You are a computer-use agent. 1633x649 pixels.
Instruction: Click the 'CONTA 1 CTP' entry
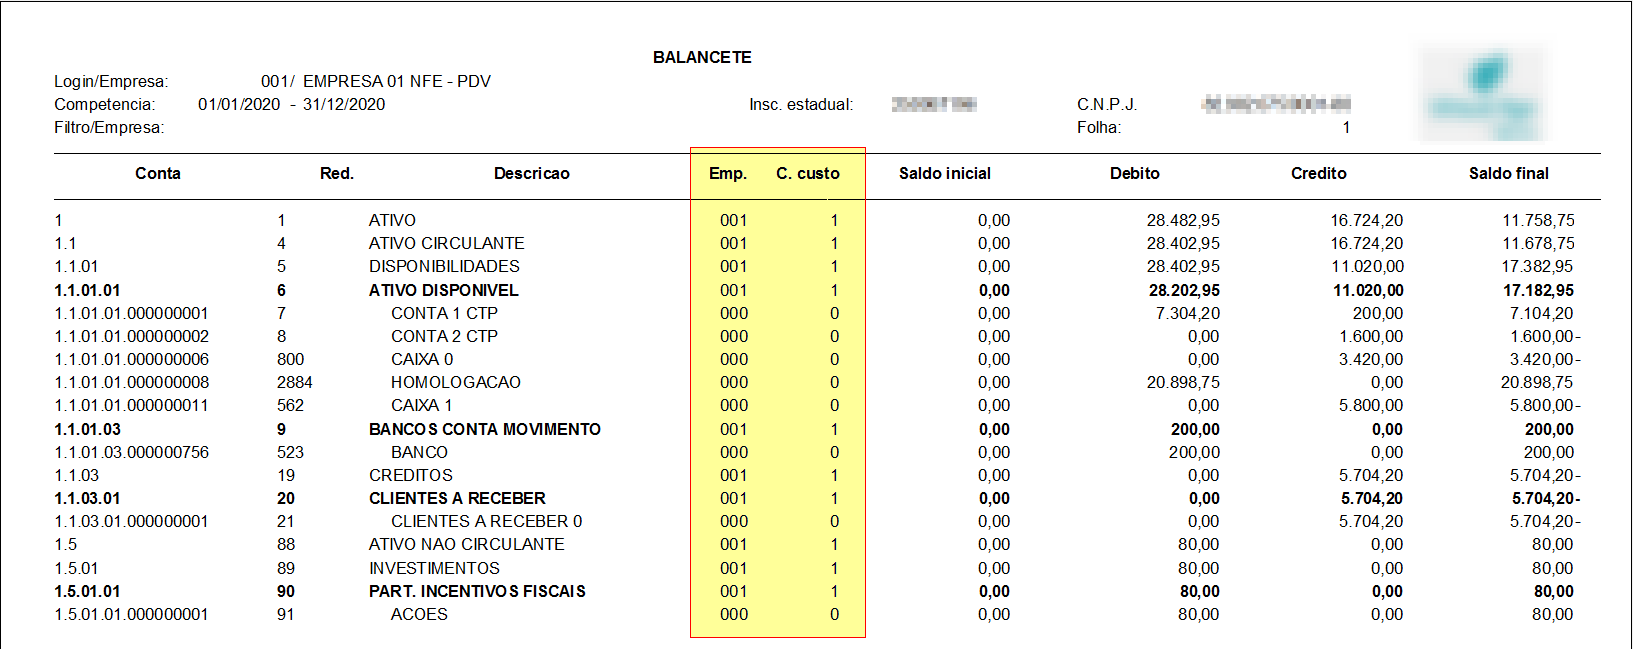coord(444,313)
